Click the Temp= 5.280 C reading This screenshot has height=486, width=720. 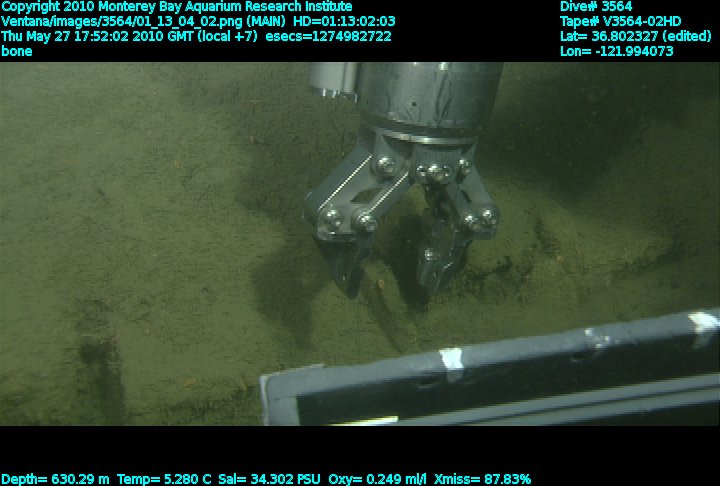click(164, 480)
